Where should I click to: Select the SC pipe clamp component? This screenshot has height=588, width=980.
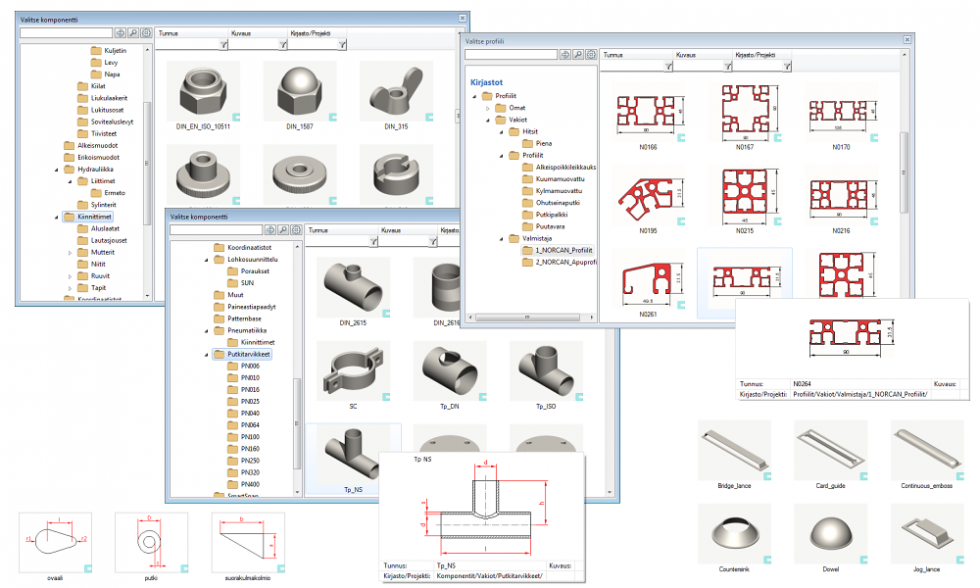point(353,370)
